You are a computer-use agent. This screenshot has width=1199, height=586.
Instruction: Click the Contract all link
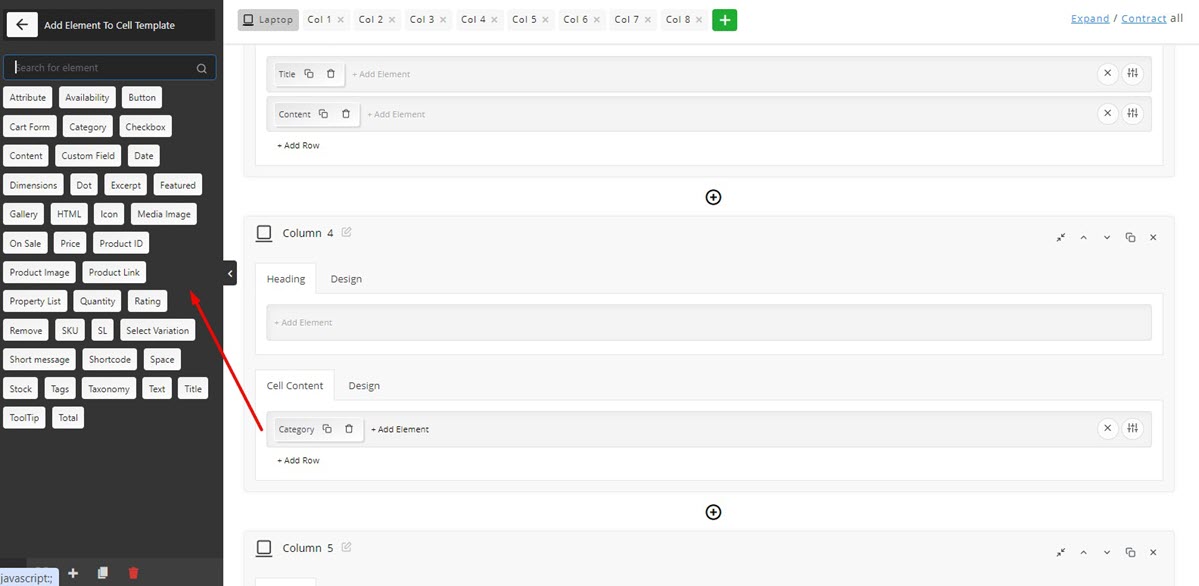(x=1144, y=18)
